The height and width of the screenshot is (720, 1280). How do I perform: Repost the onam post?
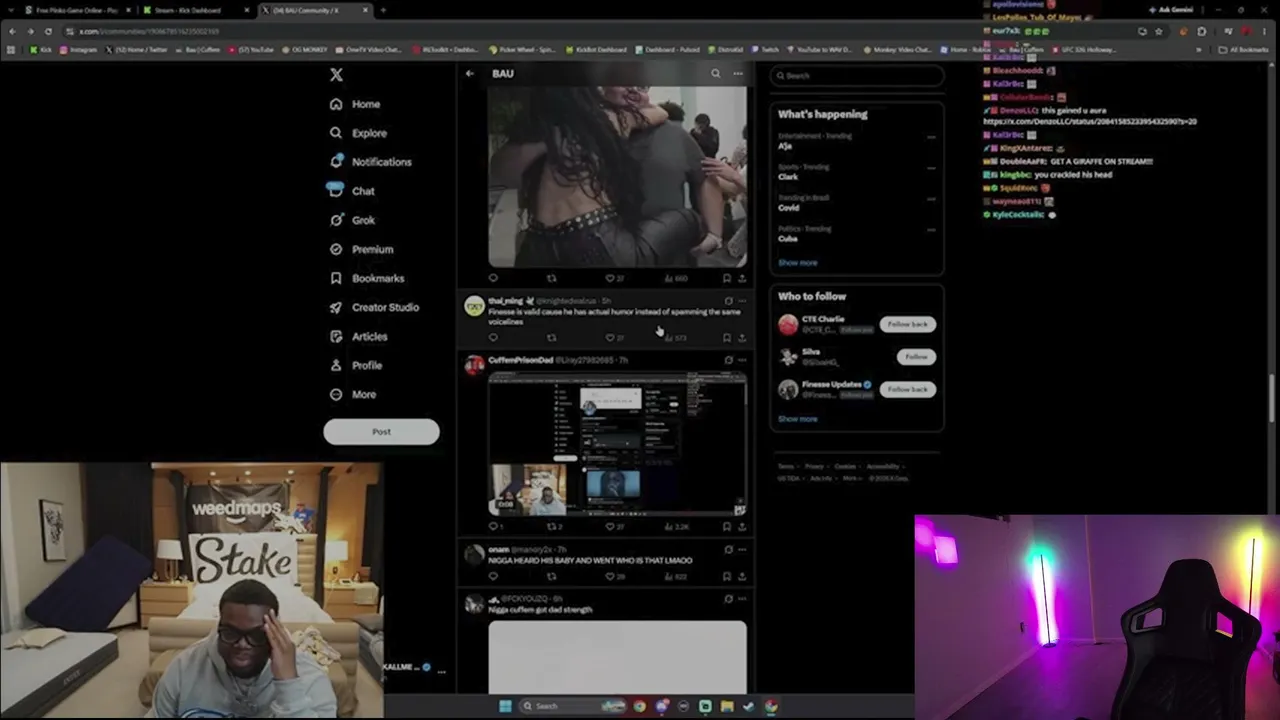coord(551,577)
